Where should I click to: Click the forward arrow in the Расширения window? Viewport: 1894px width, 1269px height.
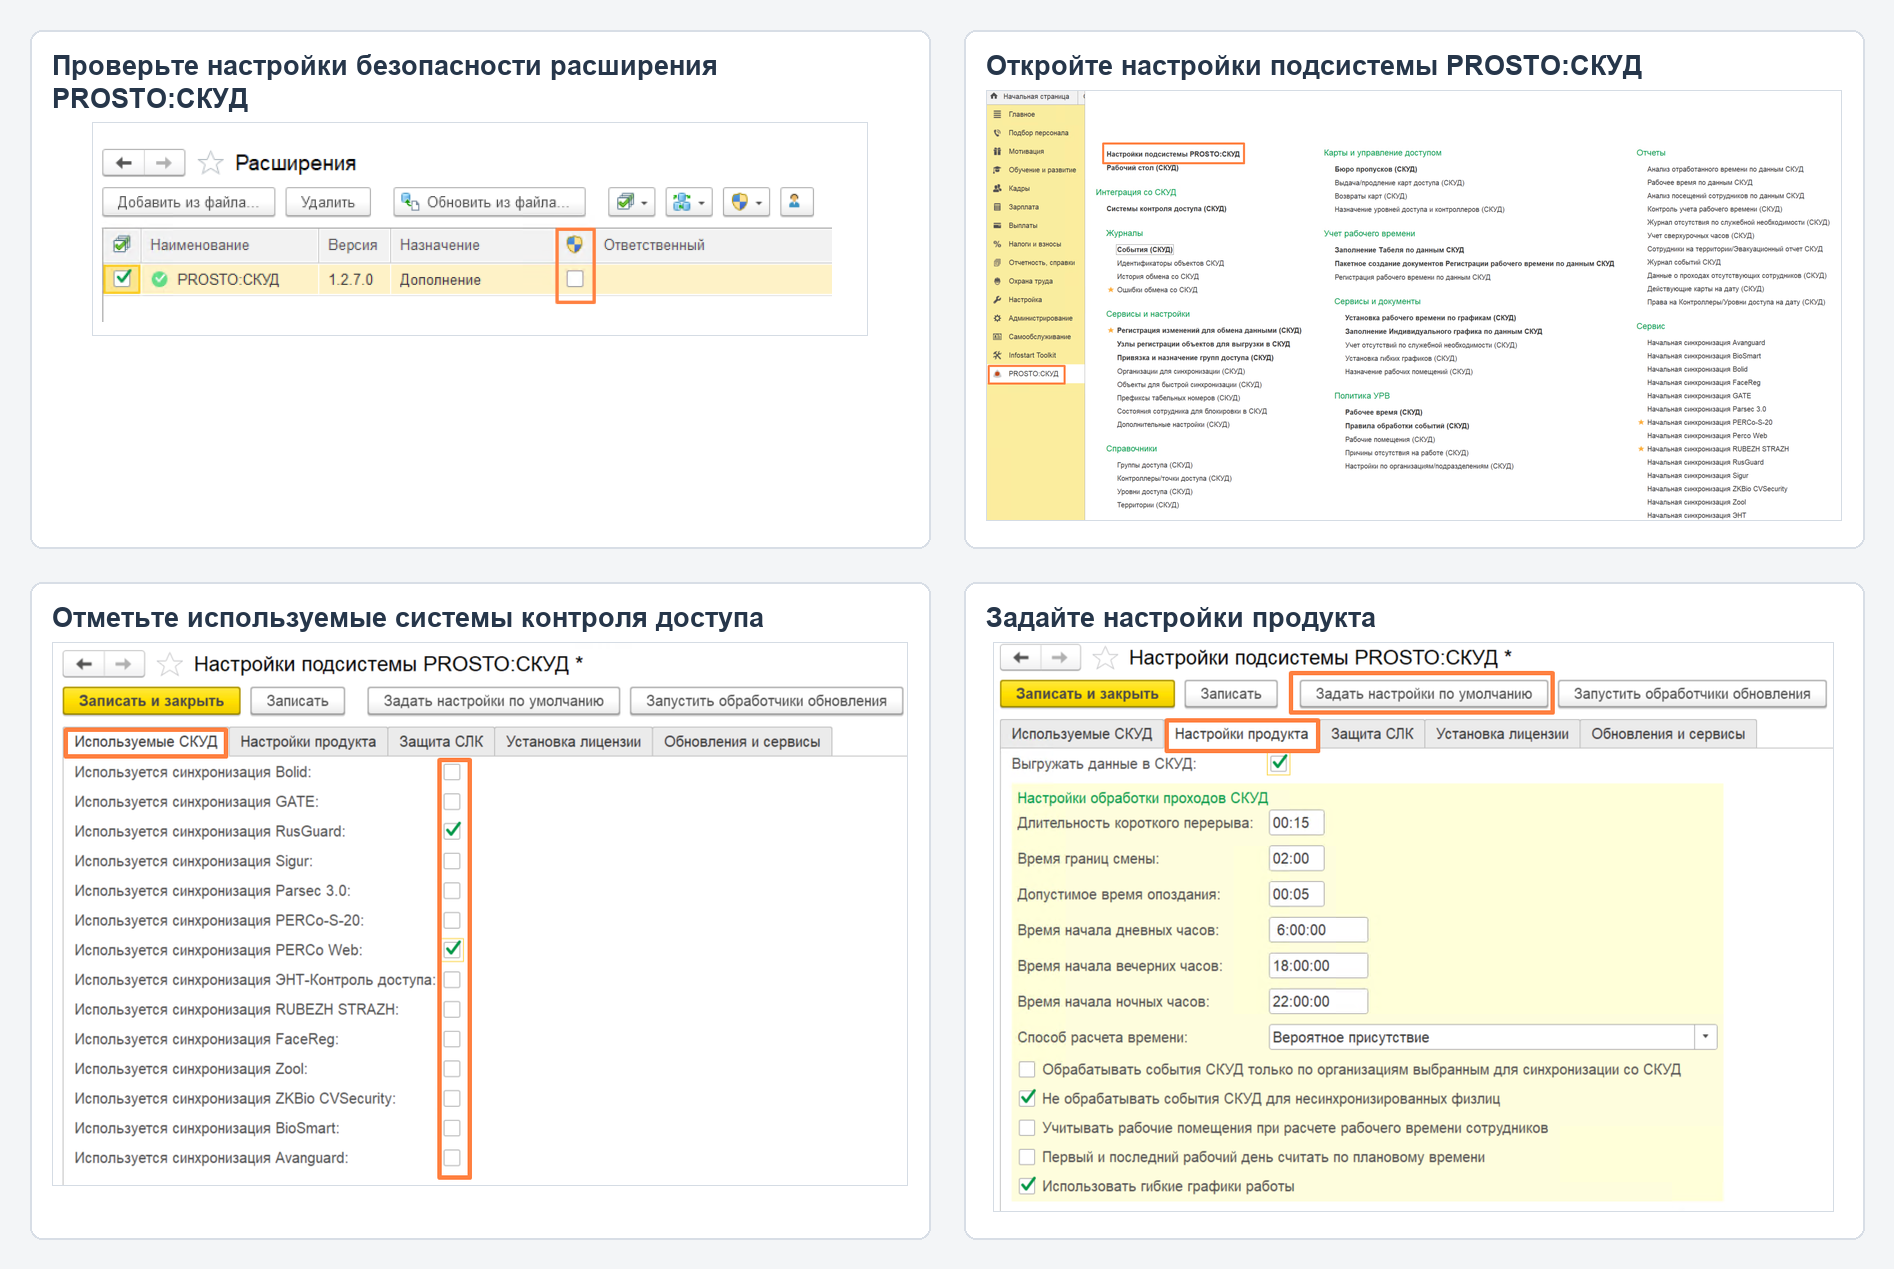point(164,163)
